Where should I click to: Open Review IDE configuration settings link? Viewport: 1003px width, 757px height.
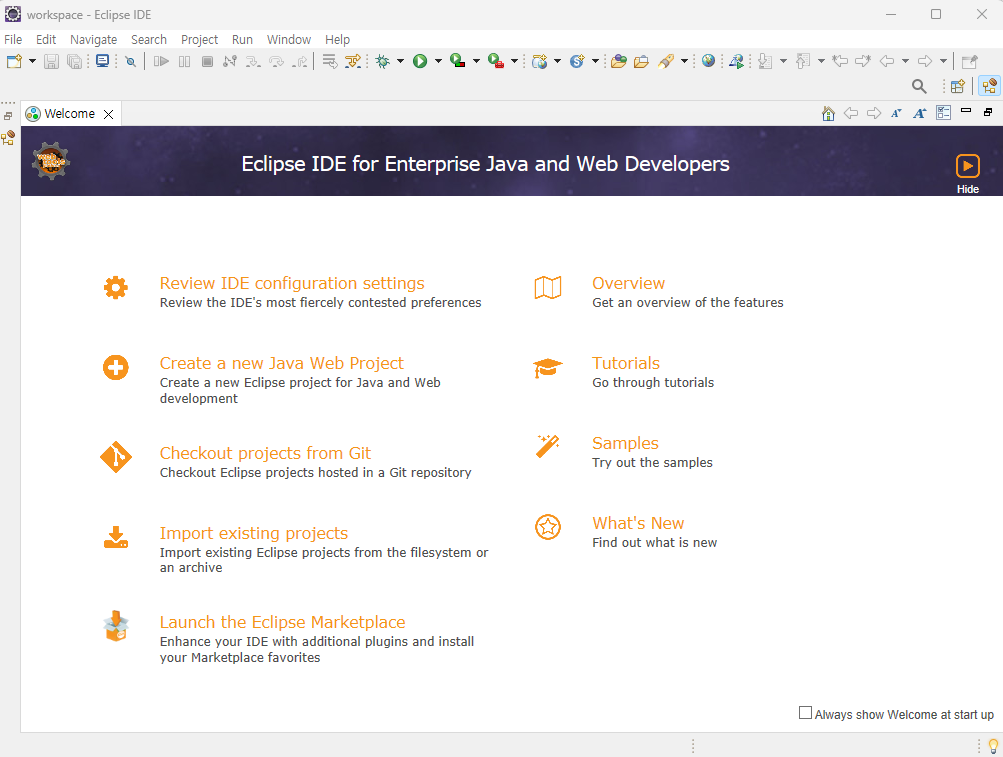292,283
